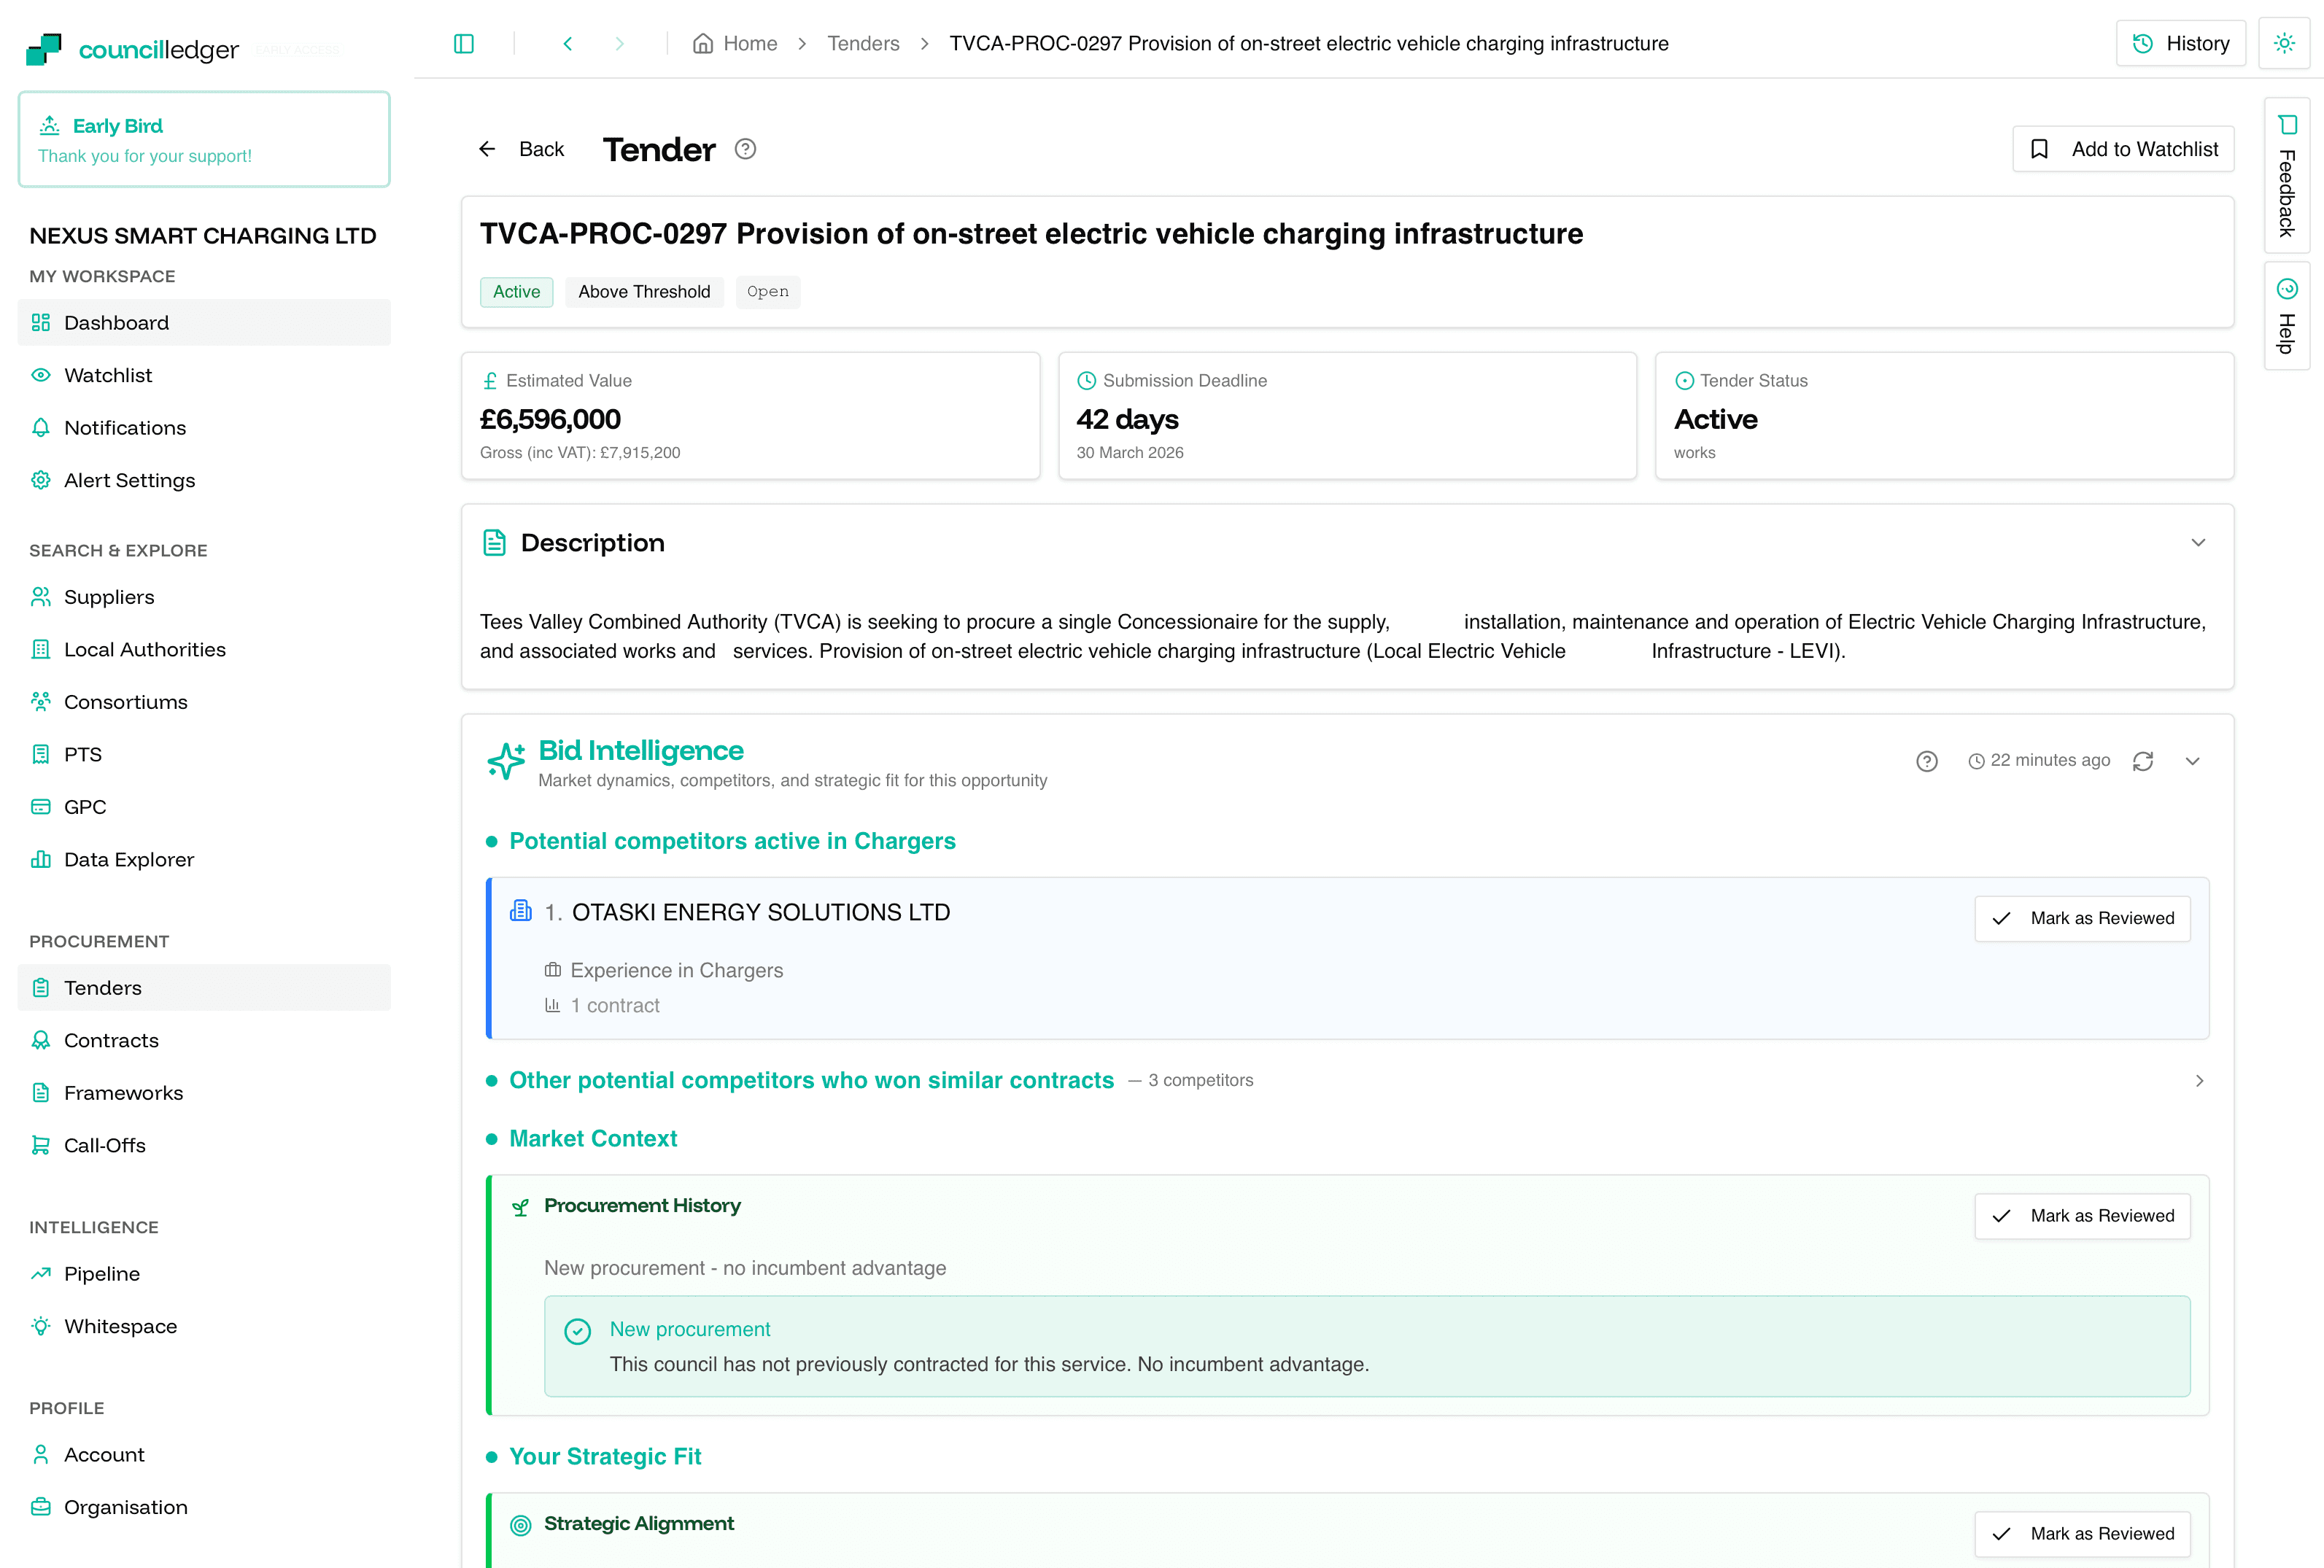The width and height of the screenshot is (2324, 1568).
Task: Open Alert Settings in the sidebar
Action: (x=204, y=480)
